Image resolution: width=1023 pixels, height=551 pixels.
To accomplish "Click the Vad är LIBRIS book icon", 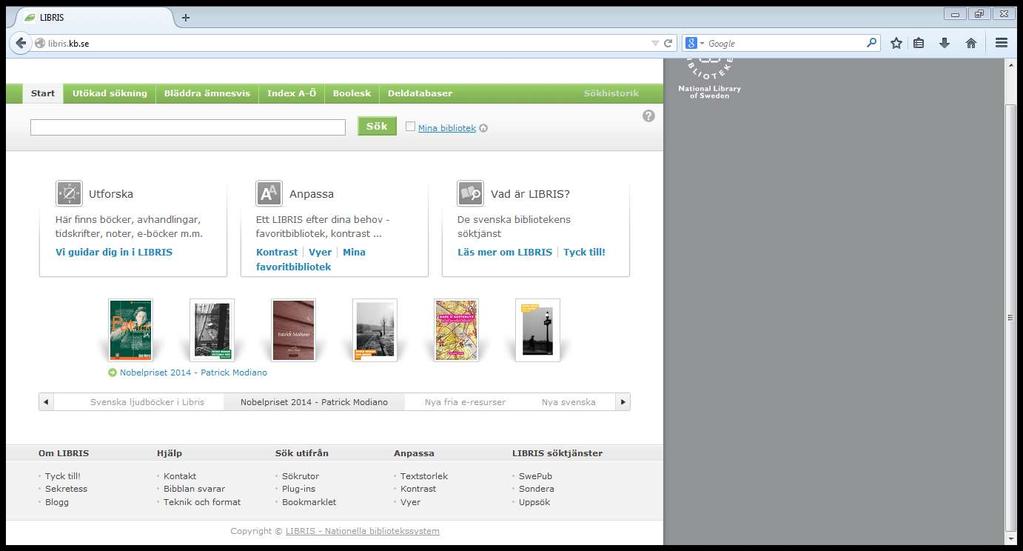I will point(470,194).
